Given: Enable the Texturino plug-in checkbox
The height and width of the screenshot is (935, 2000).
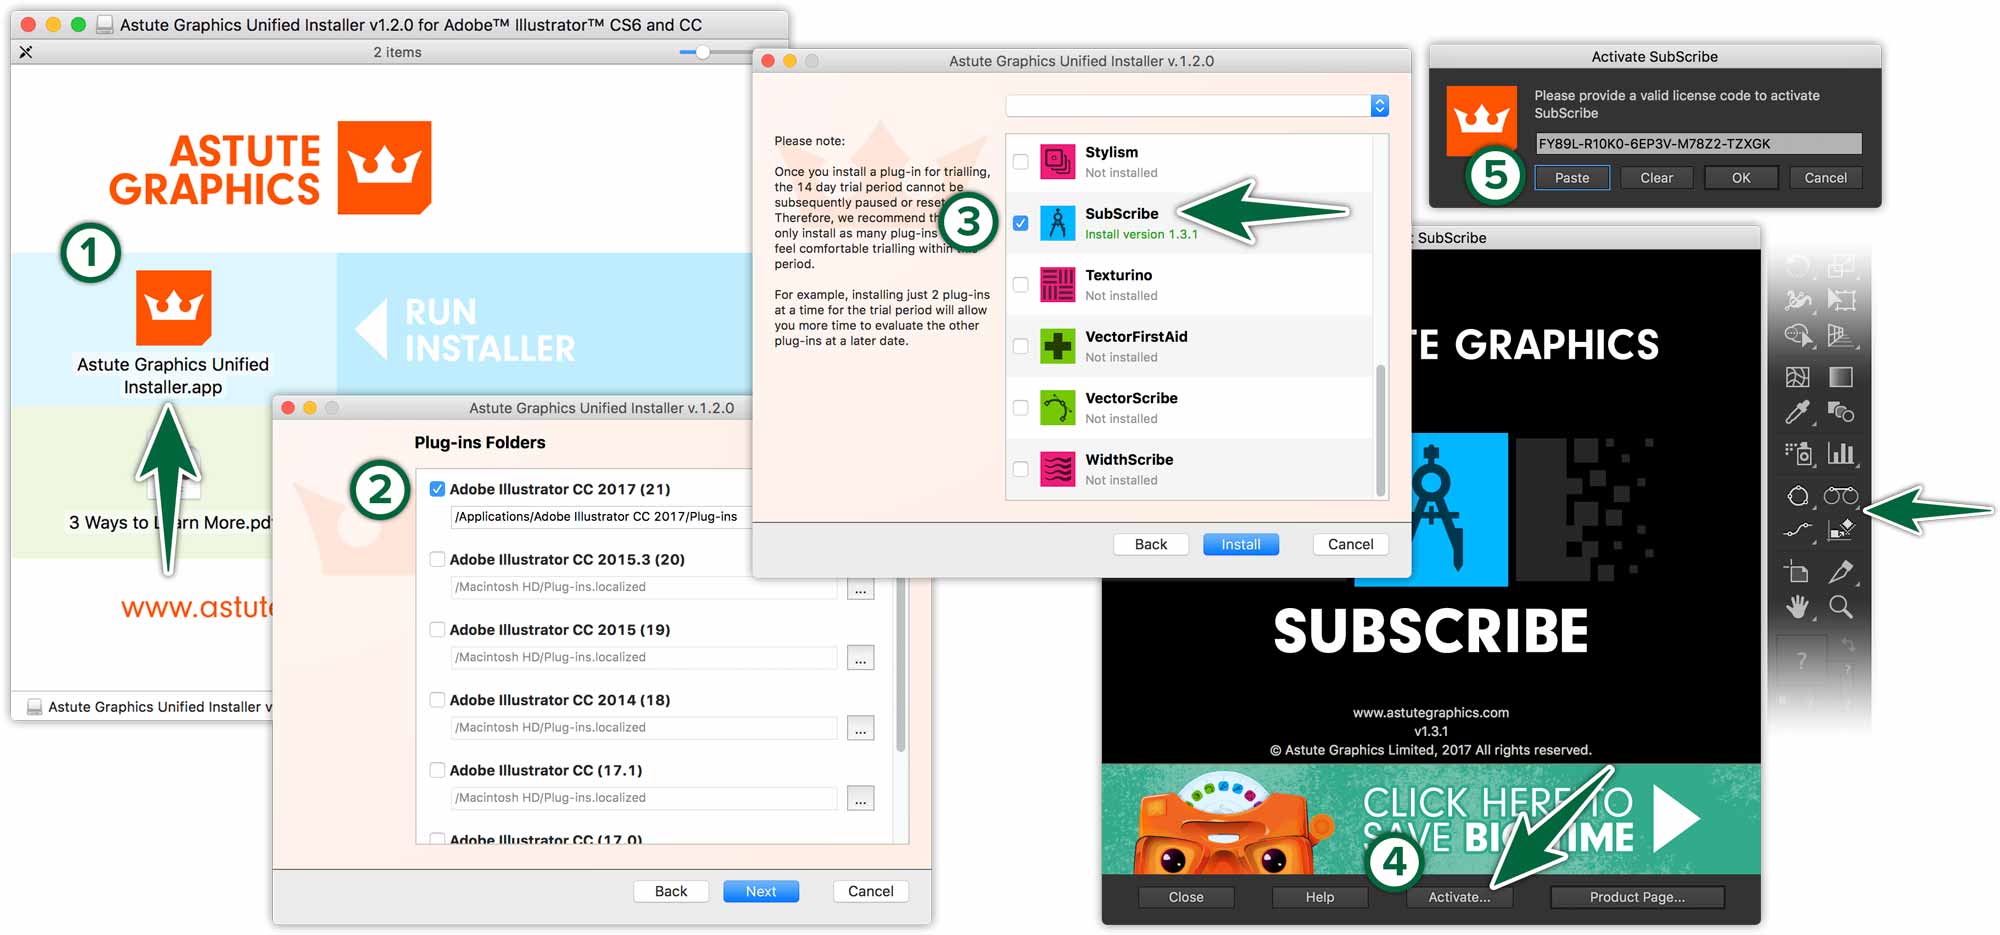Looking at the screenshot, I should [1020, 284].
